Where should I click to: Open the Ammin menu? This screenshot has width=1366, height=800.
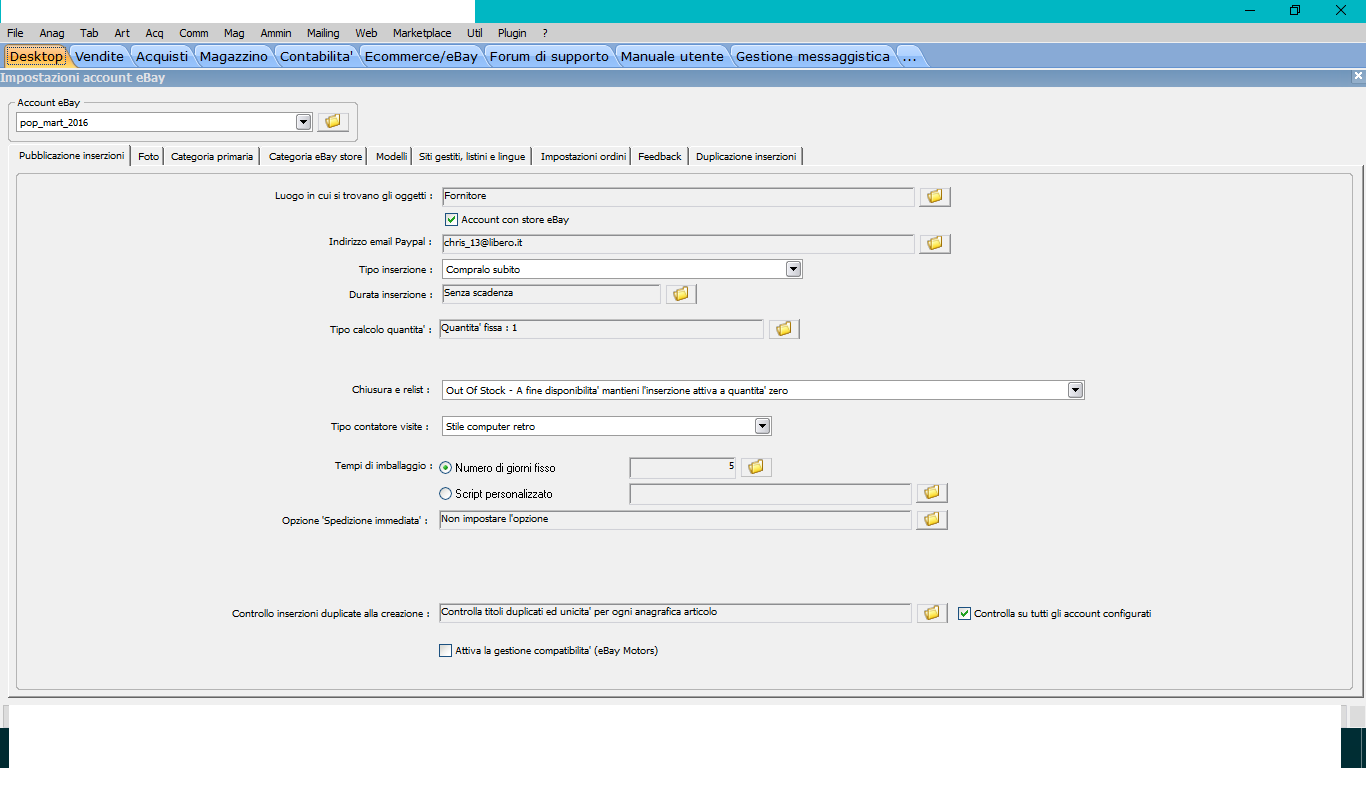tap(276, 33)
